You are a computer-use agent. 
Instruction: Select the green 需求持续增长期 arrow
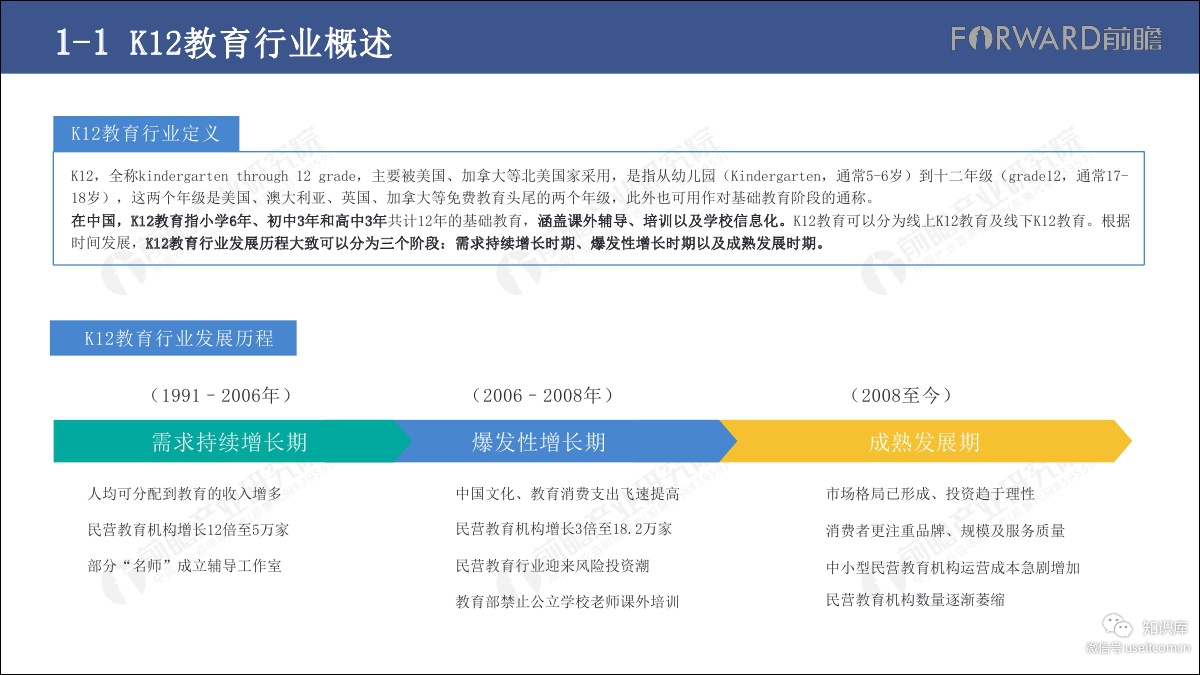click(x=229, y=442)
